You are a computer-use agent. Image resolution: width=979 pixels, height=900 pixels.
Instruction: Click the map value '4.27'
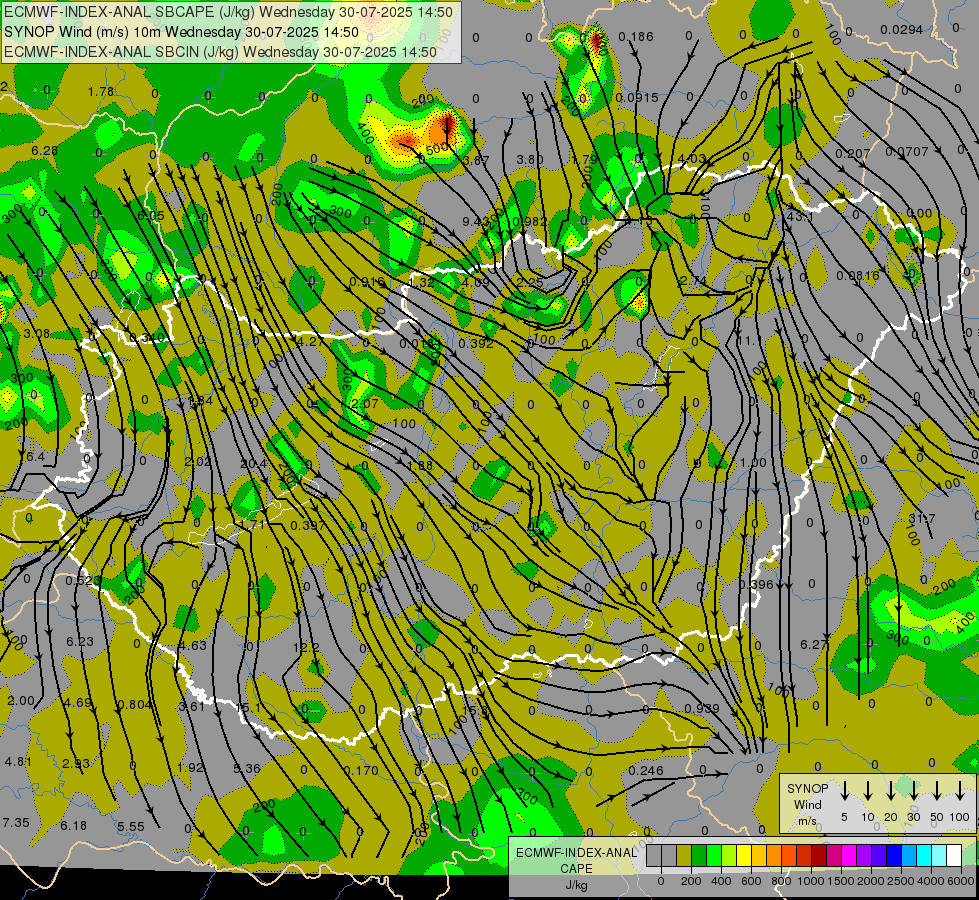[x=310, y=342]
